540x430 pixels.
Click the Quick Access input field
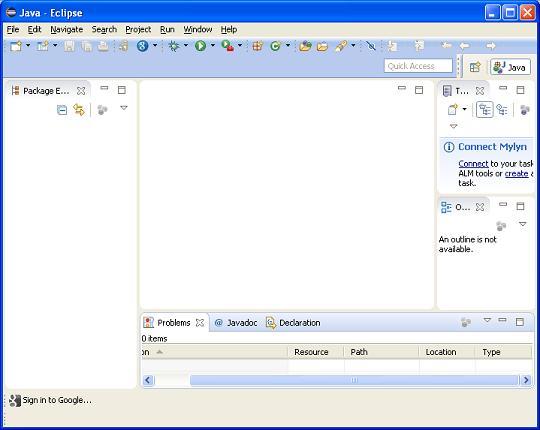[418, 66]
